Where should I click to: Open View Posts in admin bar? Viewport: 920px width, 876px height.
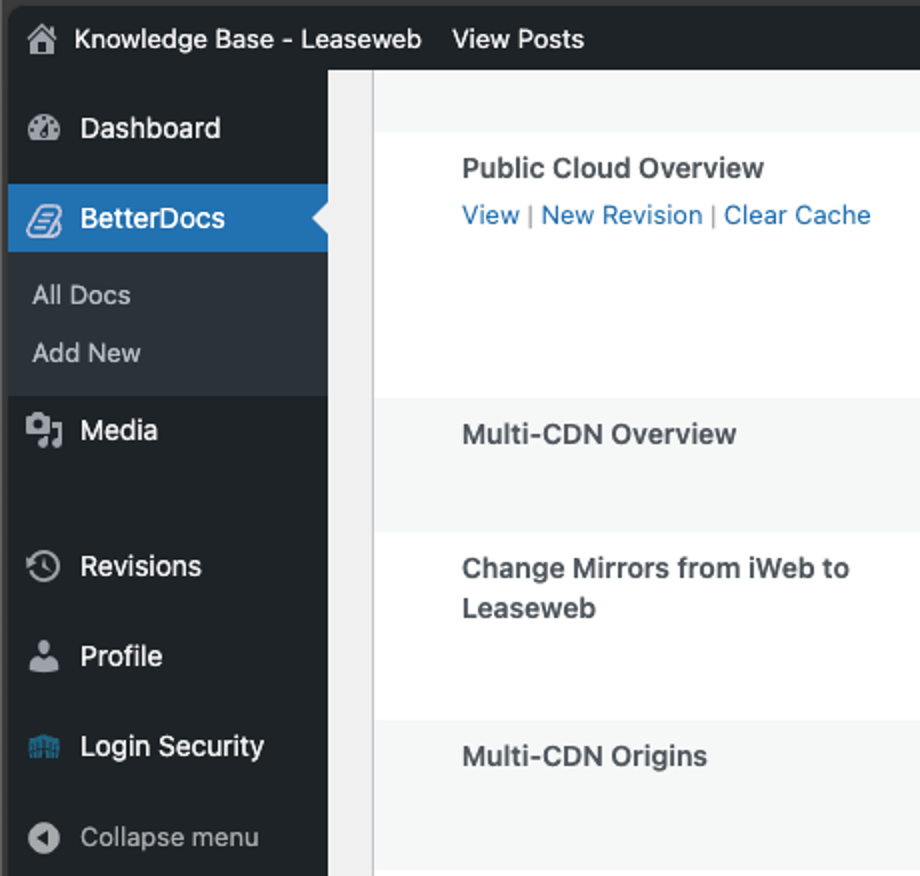tap(517, 40)
